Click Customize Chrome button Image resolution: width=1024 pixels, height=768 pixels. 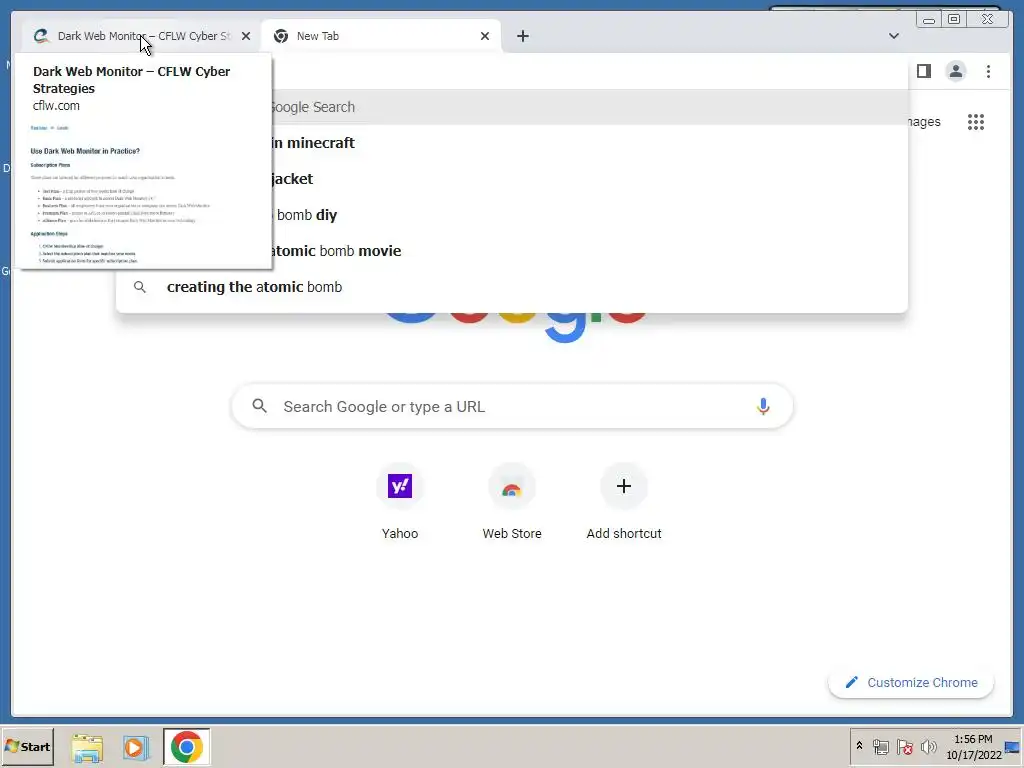coord(911,682)
